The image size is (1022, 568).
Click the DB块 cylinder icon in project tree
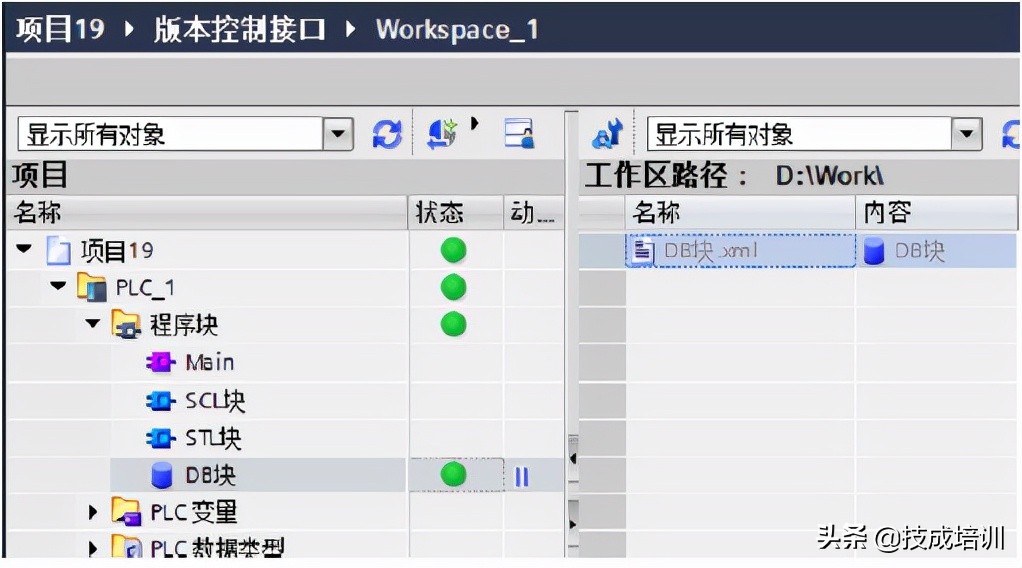[x=162, y=475]
